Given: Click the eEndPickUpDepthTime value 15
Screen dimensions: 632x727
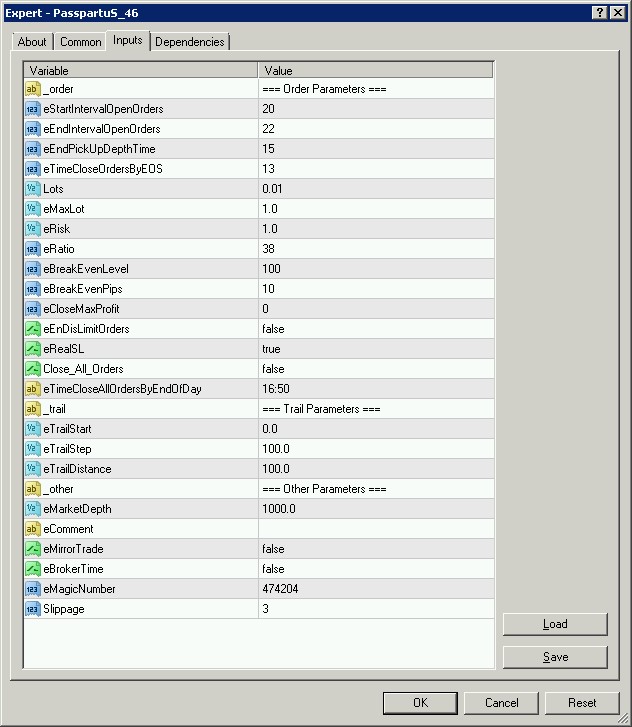Looking at the screenshot, I should [268, 148].
